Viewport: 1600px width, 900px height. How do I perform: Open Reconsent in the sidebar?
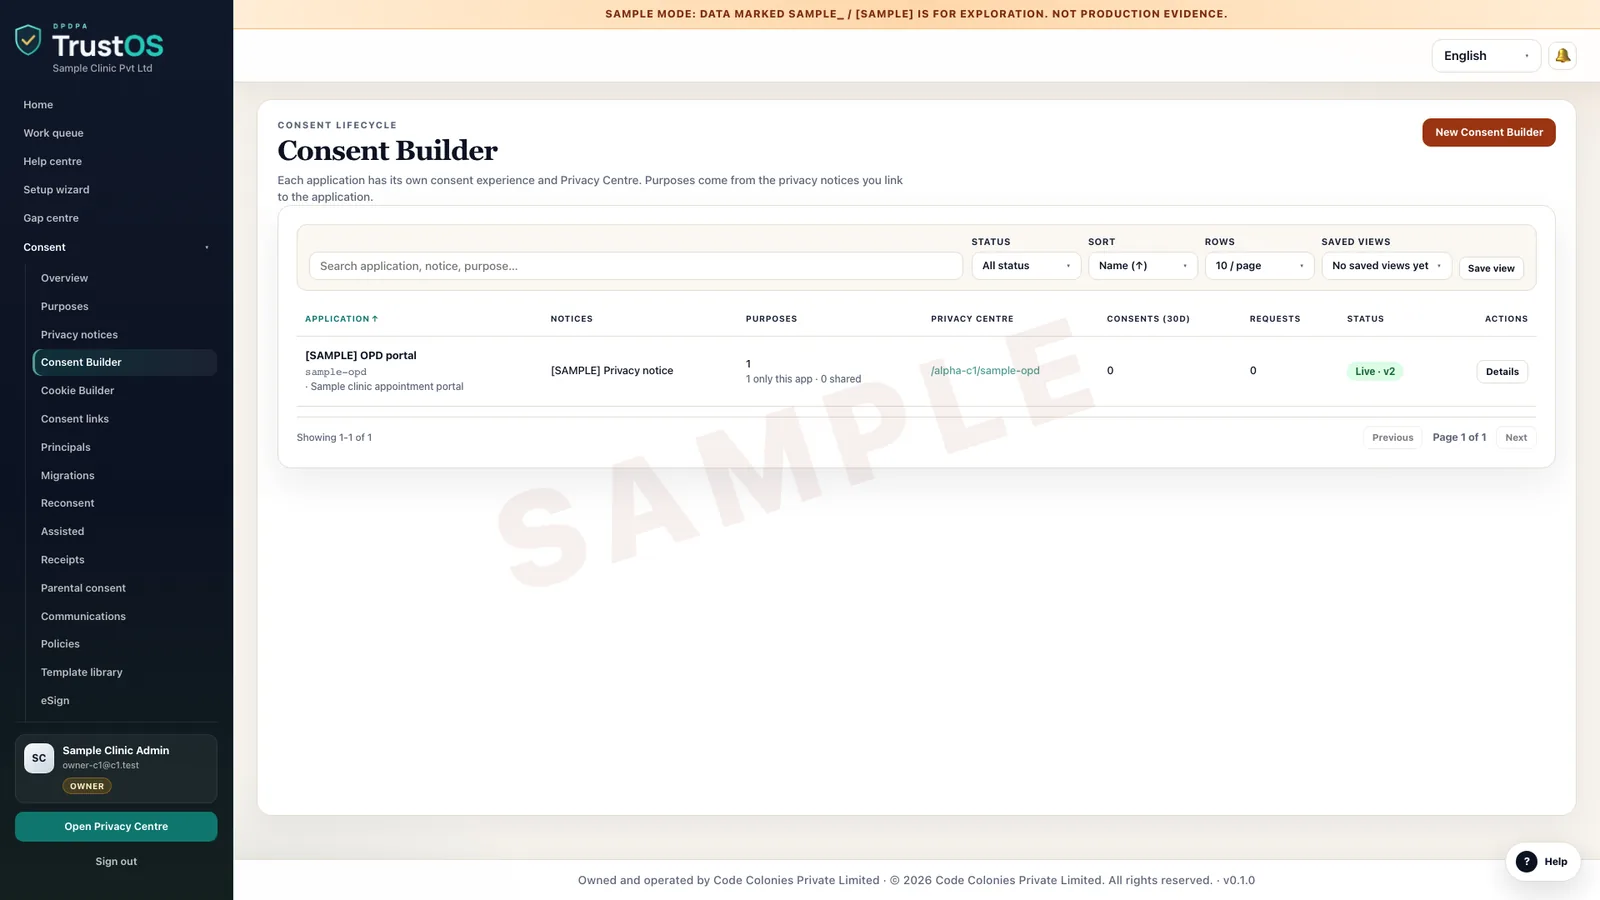[67, 503]
